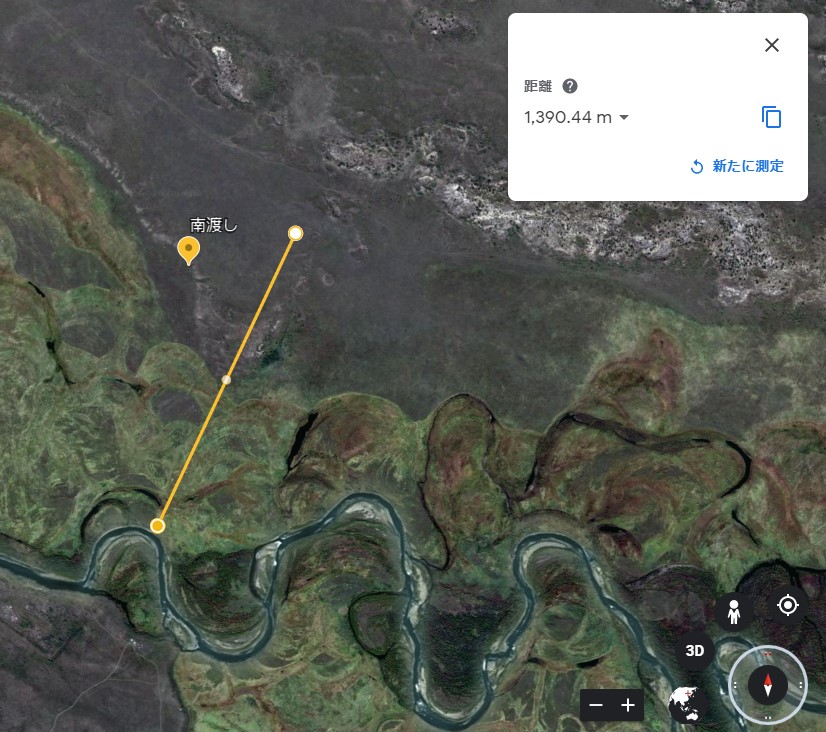The width and height of the screenshot is (826, 732).
Task: Zoom out with the minus button
Action: click(596, 705)
